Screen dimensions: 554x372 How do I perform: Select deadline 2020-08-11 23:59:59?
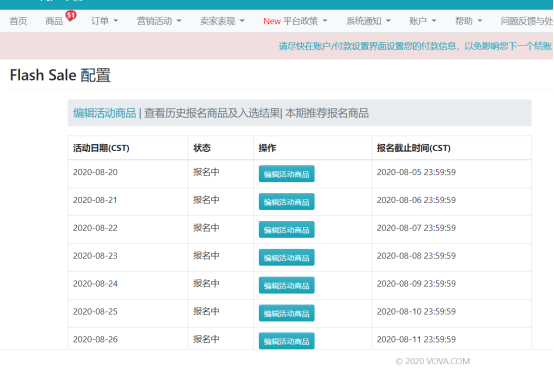click(416, 339)
